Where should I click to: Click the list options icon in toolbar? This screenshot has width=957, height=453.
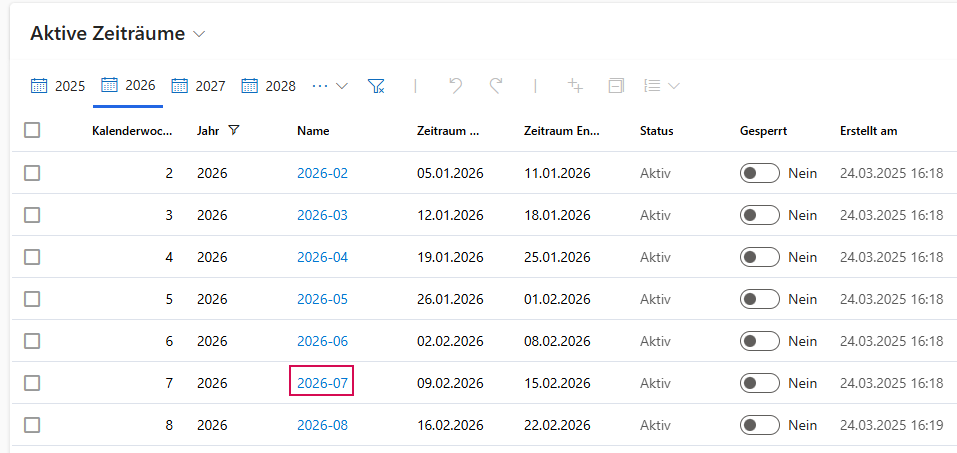[652, 86]
